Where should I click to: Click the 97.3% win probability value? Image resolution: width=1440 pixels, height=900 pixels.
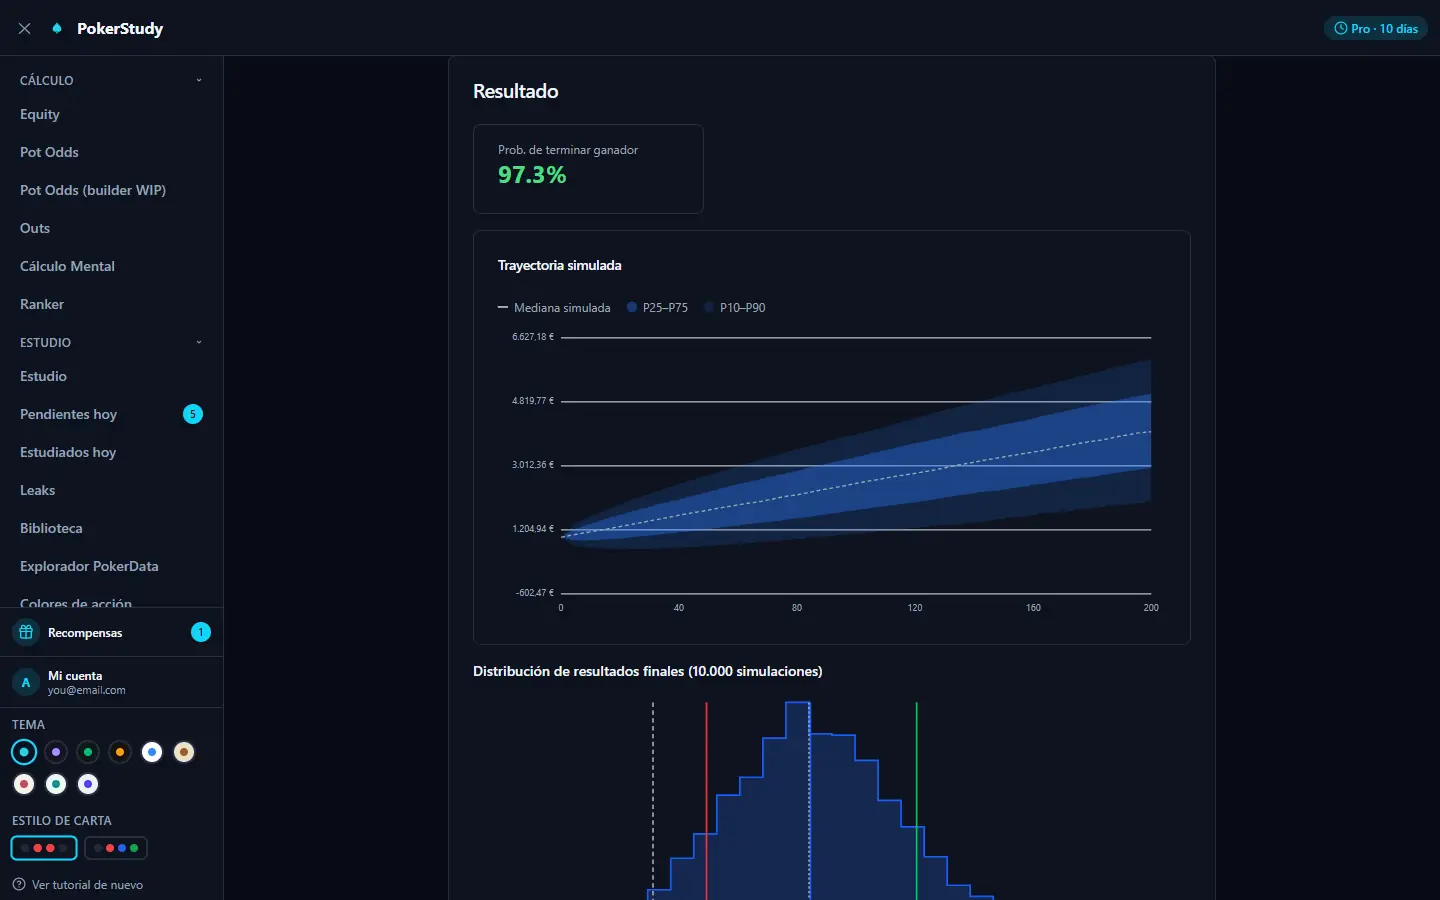(x=532, y=175)
